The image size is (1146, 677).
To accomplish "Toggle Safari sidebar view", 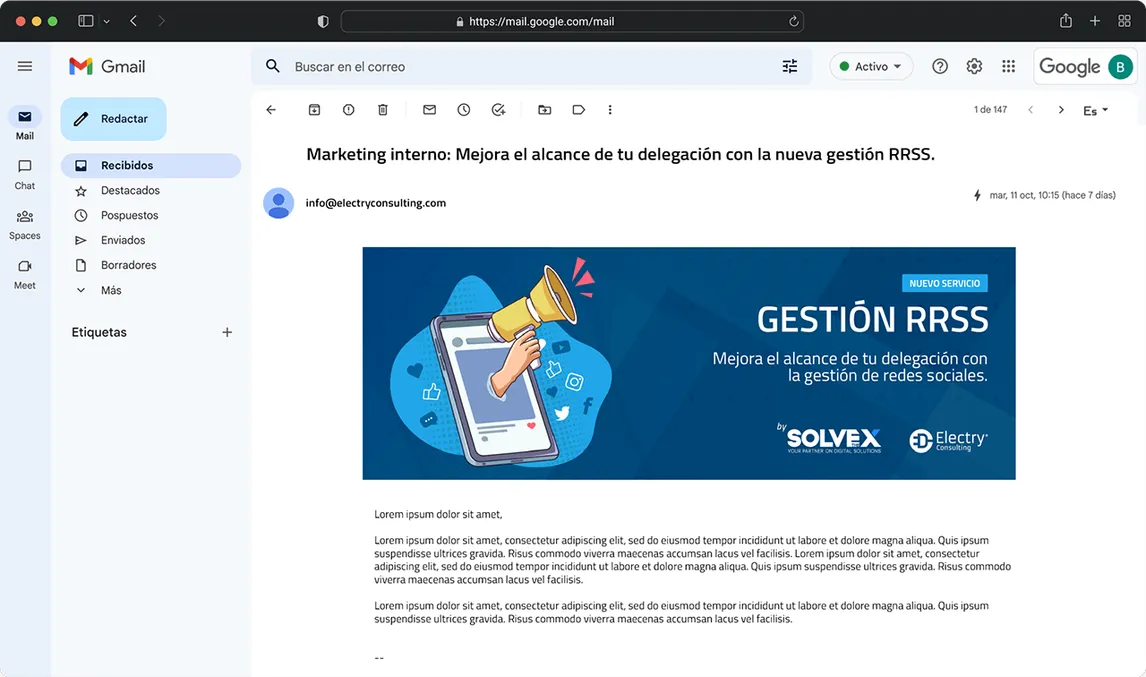I will click(86, 21).
